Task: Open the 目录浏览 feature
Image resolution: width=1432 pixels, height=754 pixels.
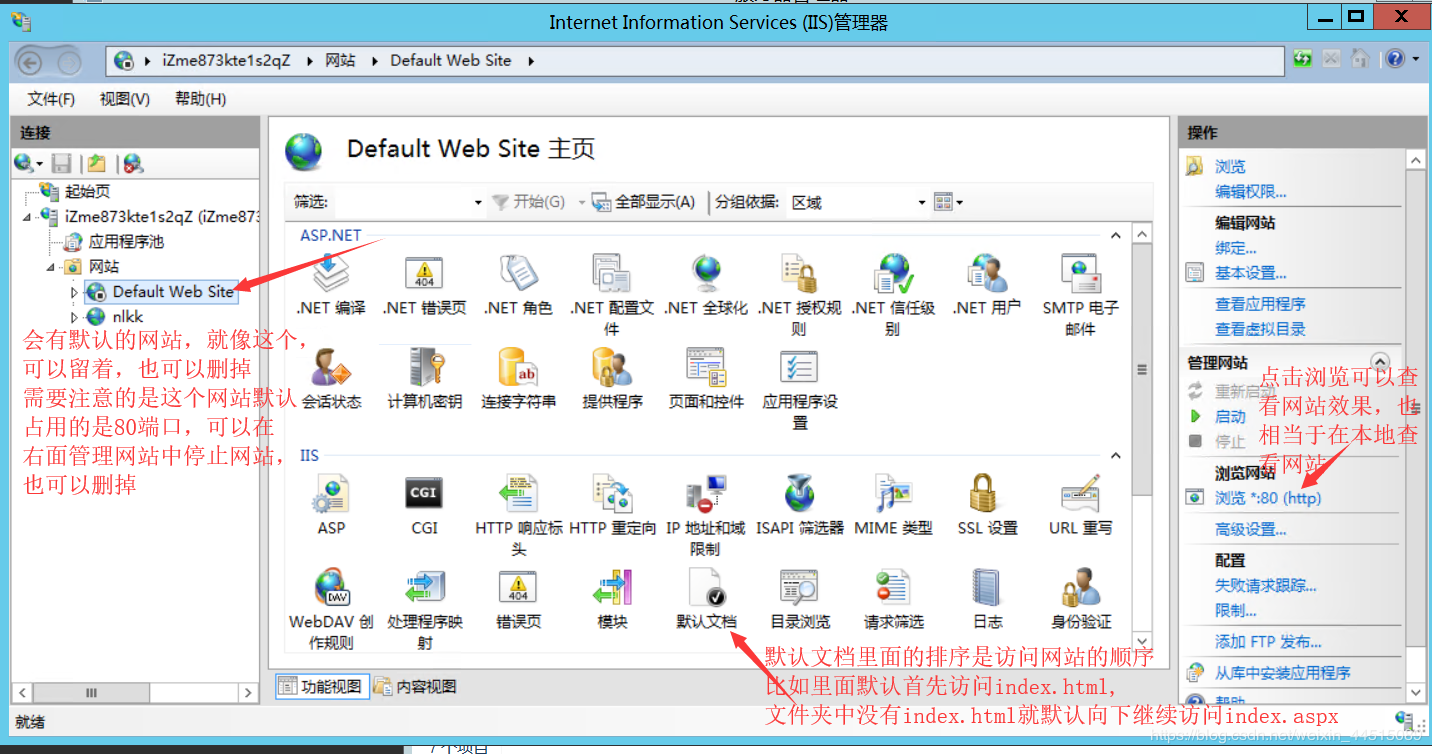Action: point(798,598)
